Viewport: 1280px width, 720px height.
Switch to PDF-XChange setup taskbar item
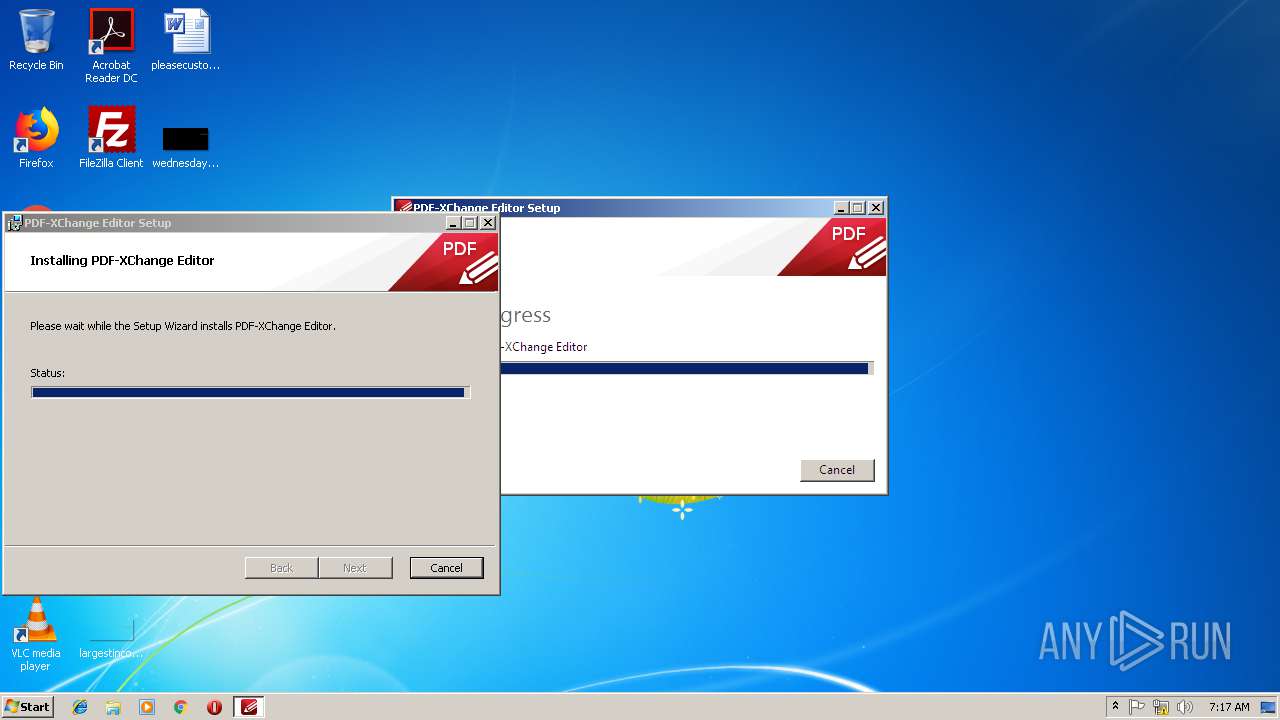pos(249,707)
